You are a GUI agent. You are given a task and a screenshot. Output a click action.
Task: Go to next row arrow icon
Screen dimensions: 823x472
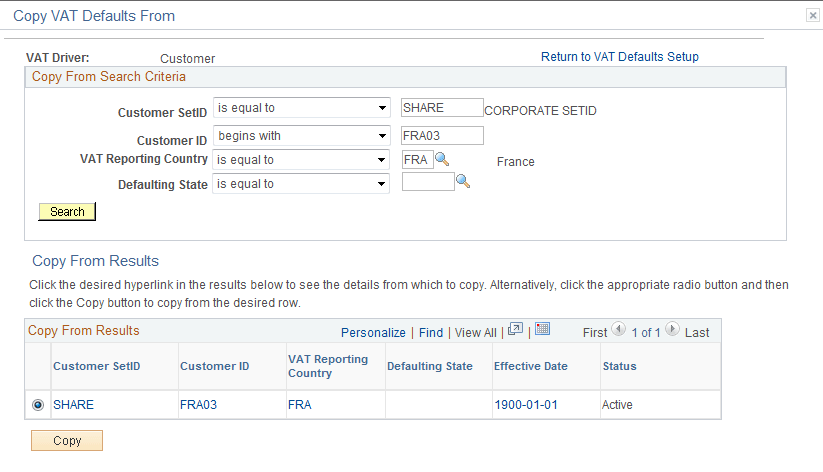click(672, 329)
